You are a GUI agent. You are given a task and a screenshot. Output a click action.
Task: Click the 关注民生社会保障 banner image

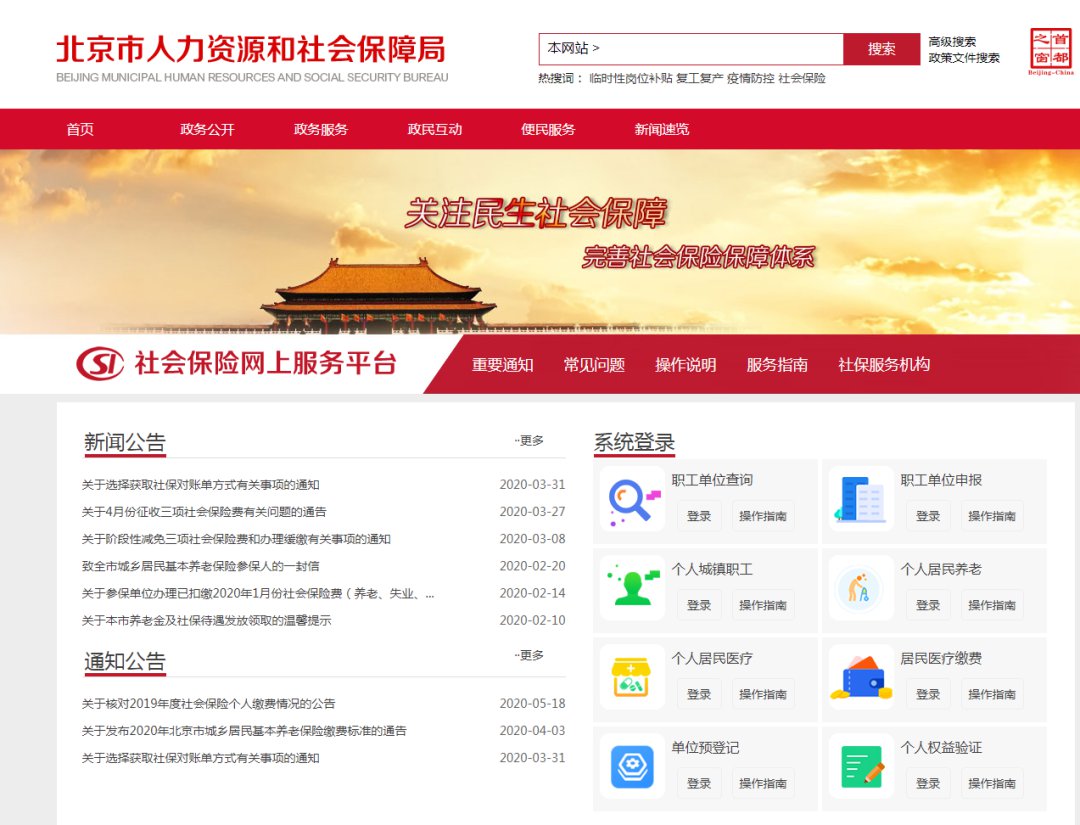[x=540, y=242]
